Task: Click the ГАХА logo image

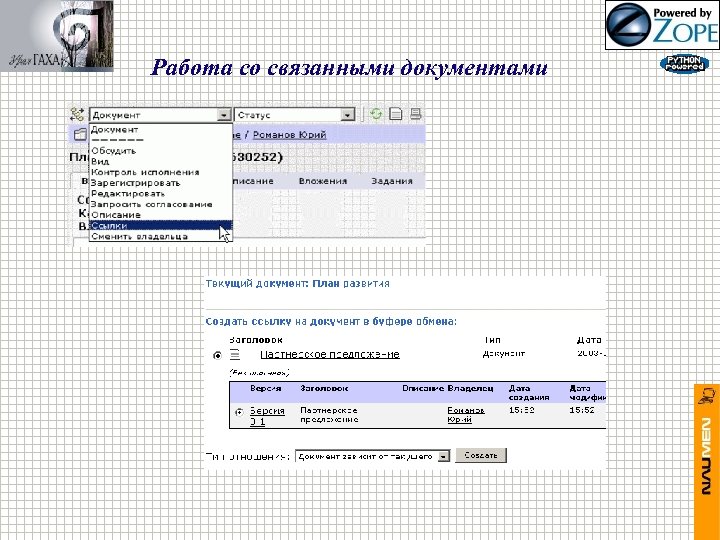Action: [56, 36]
